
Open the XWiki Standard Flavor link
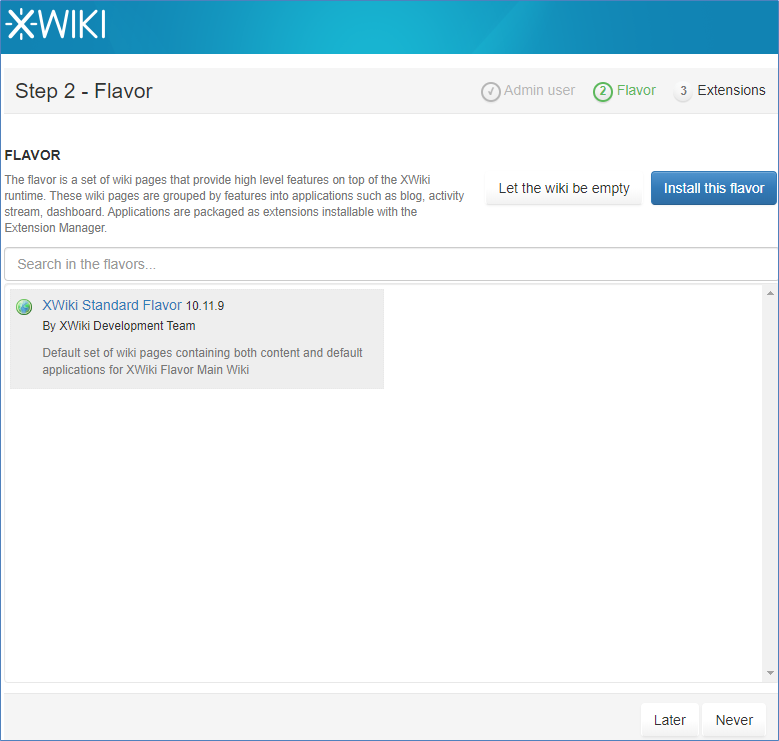[112, 305]
